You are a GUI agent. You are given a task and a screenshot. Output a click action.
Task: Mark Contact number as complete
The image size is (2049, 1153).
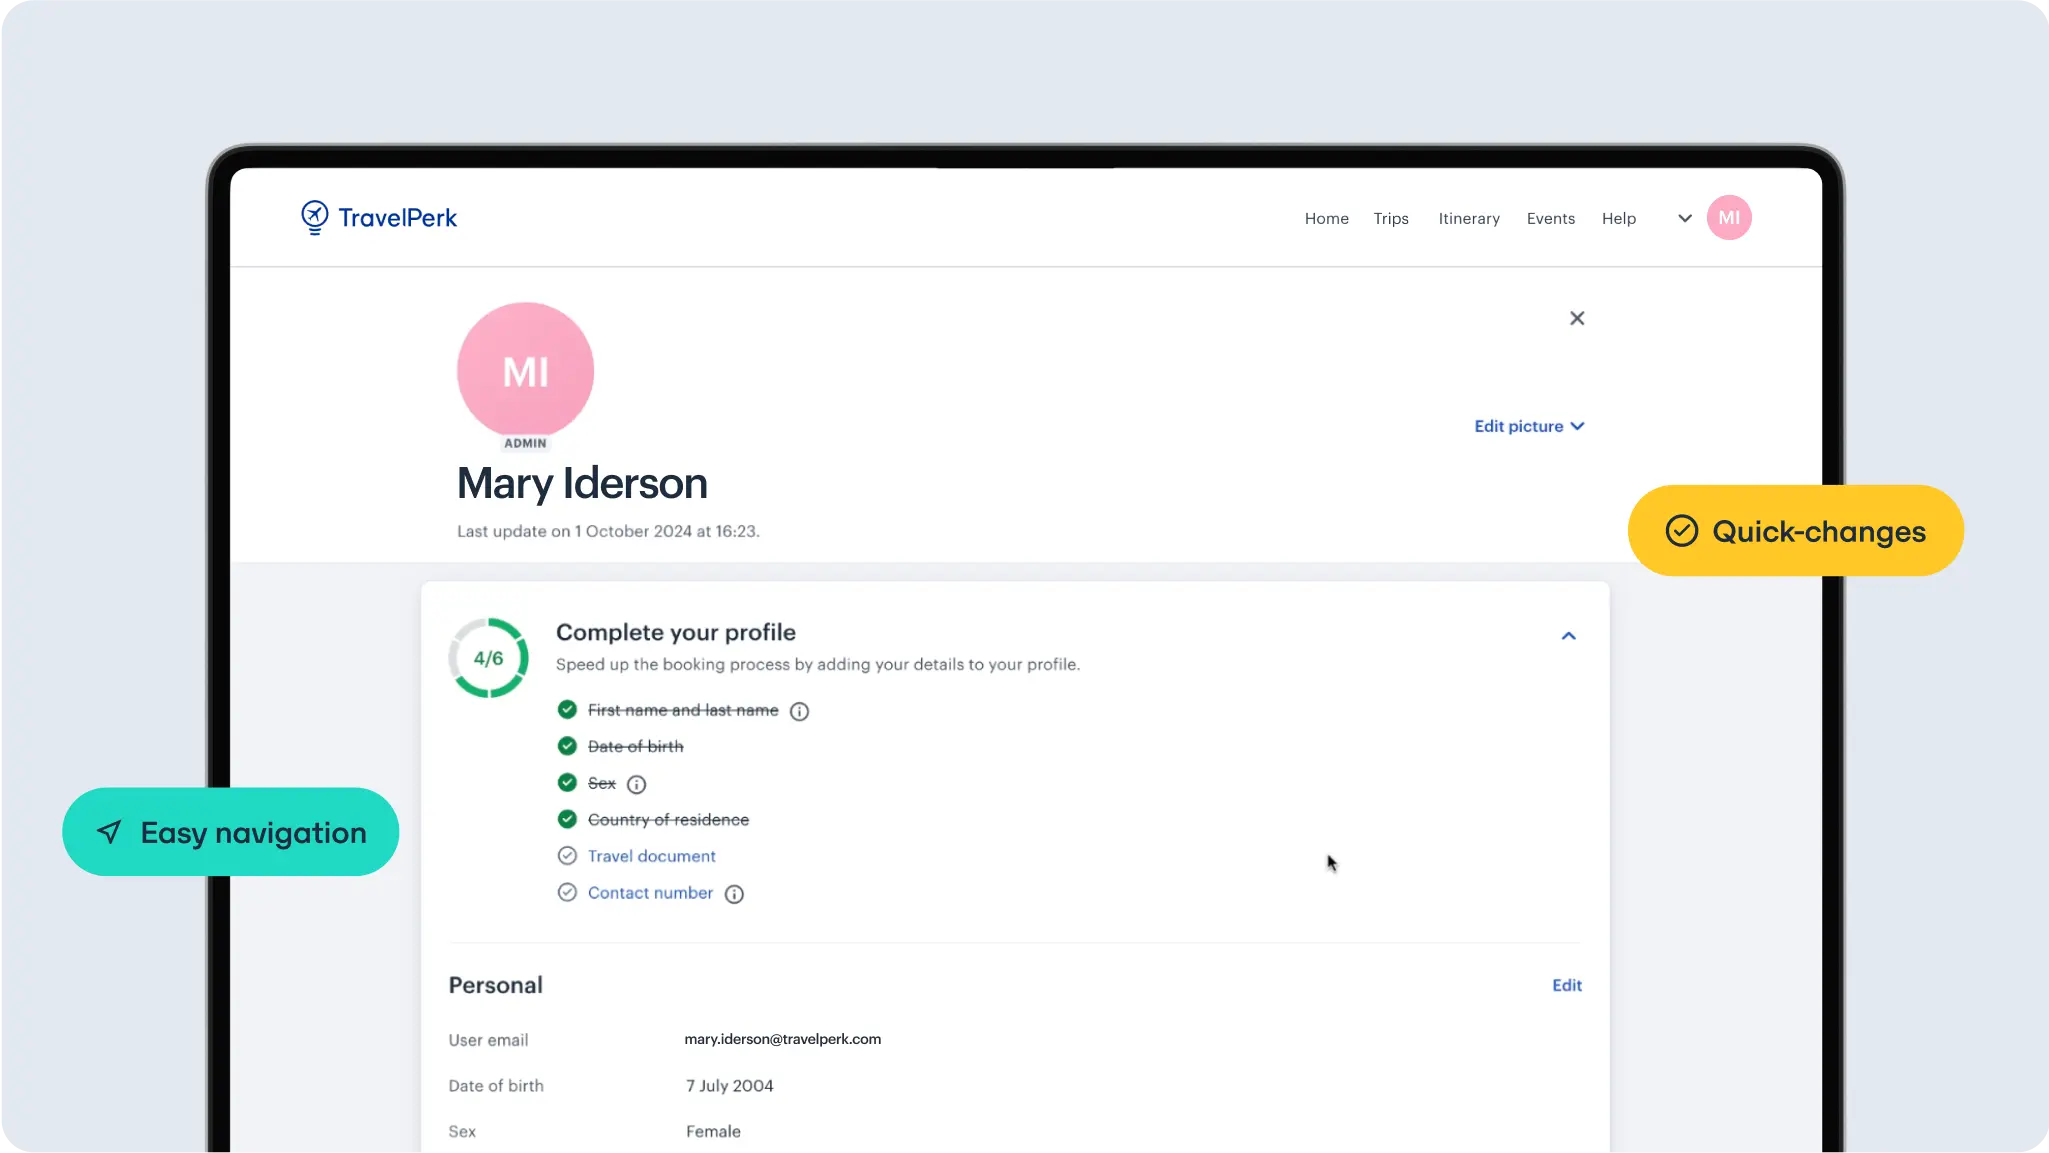point(567,892)
